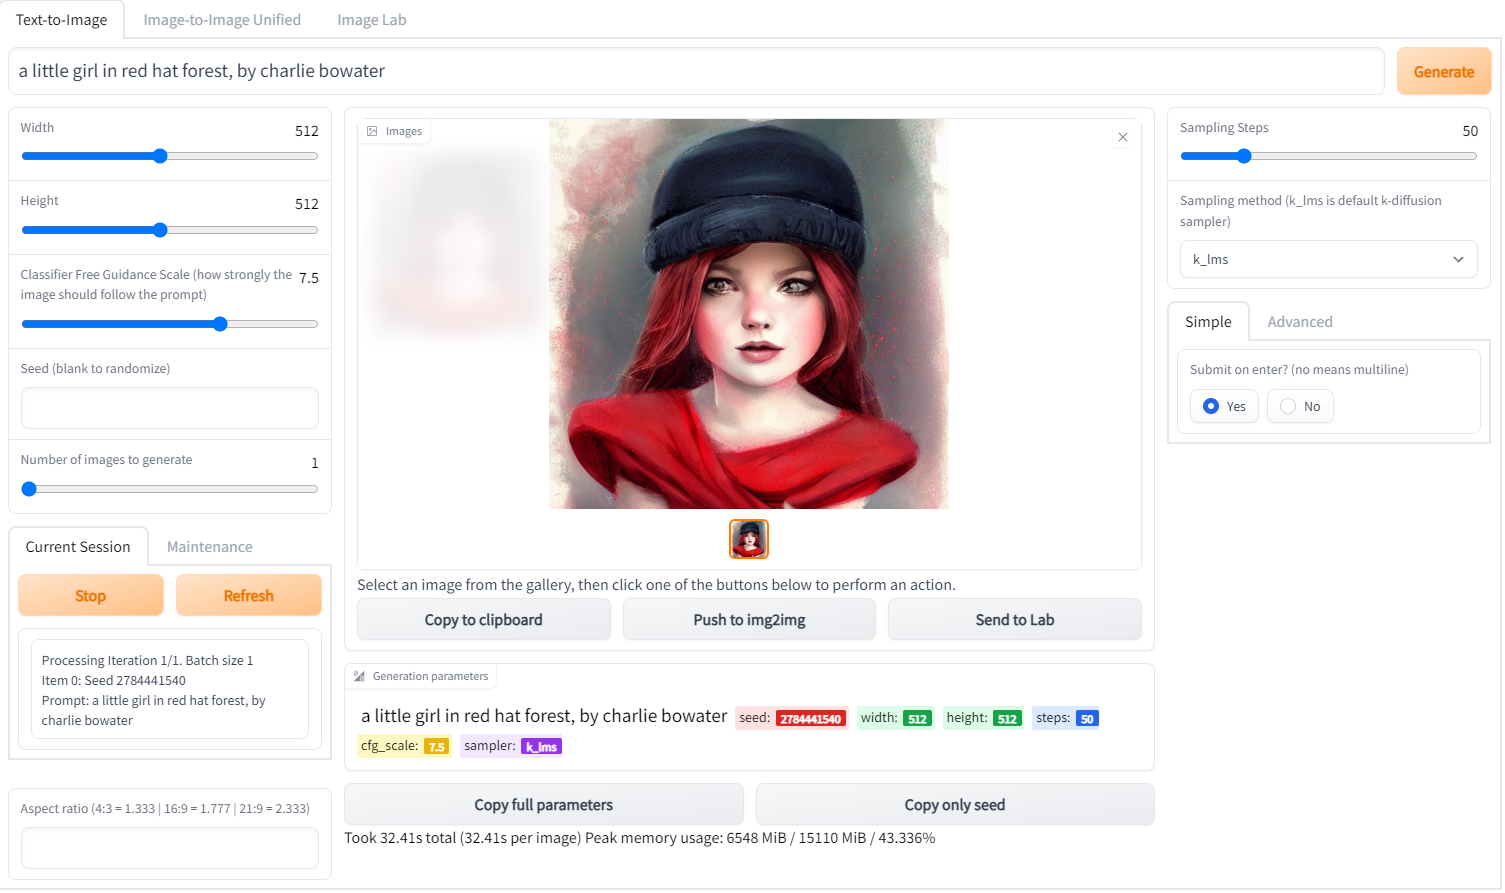Select No for submit on enter
Image resolution: width=1505 pixels, height=893 pixels.
tap(1300, 406)
